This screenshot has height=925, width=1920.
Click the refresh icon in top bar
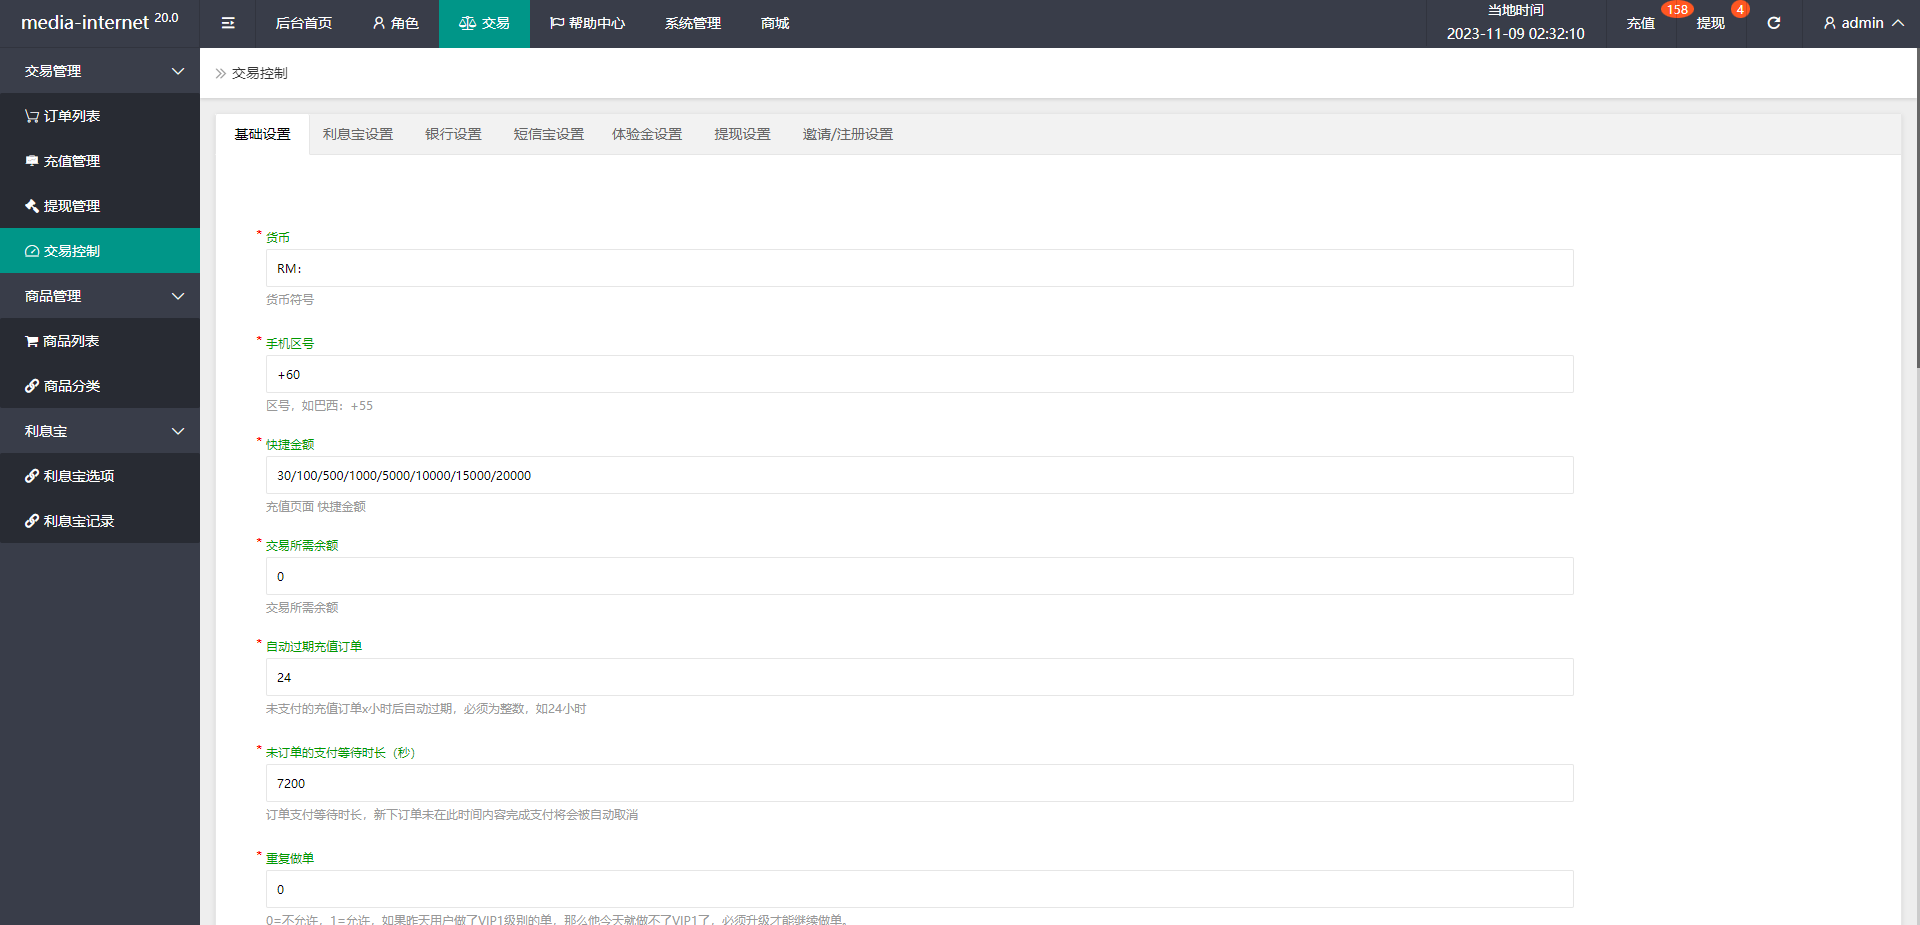(x=1773, y=23)
